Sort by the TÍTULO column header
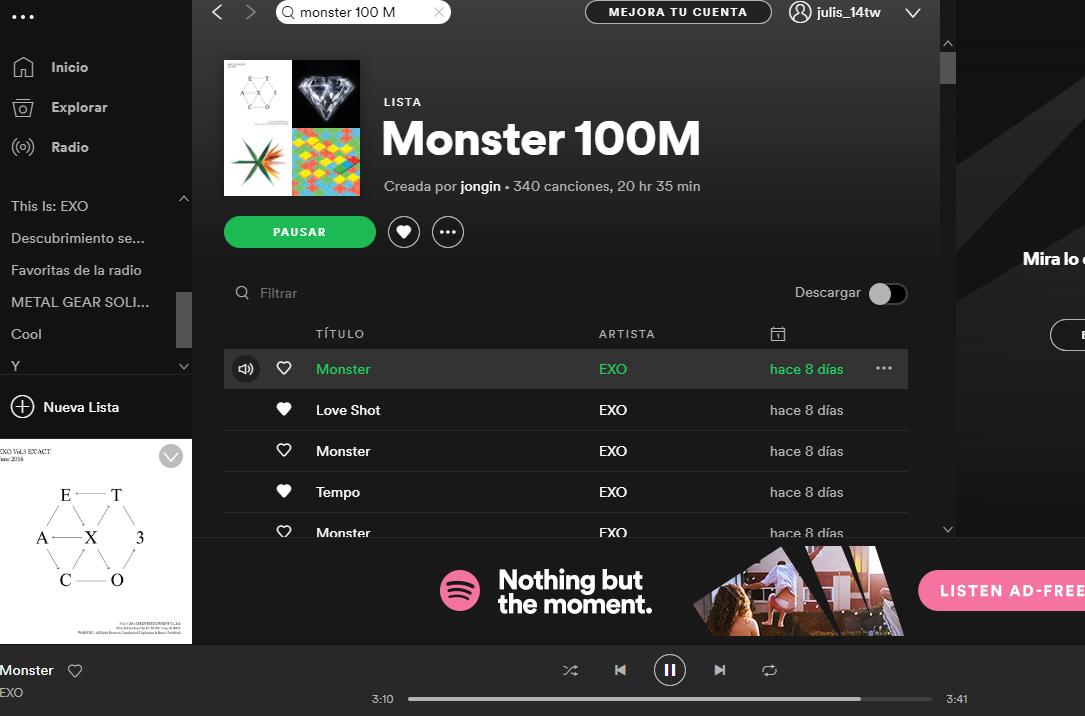Viewport: 1085px width, 716px height. pos(340,334)
